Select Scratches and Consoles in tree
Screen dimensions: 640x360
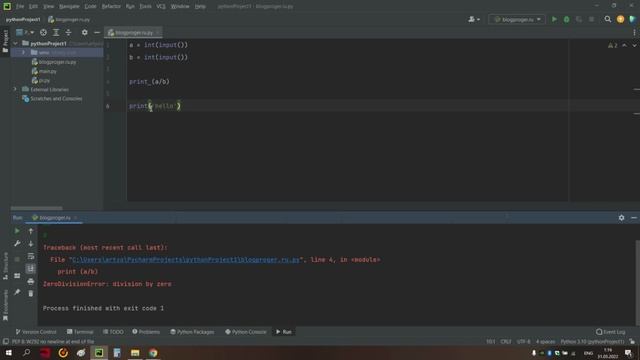pos(56,99)
